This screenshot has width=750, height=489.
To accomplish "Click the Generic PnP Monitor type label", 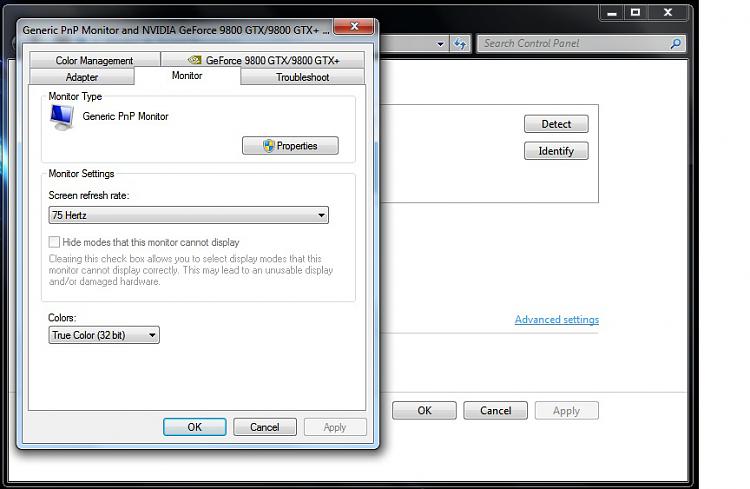I will point(125,116).
